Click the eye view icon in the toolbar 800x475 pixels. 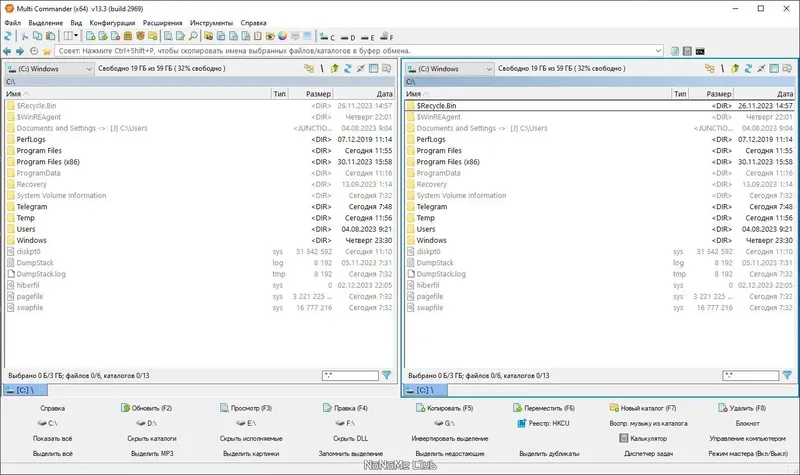(x=270, y=36)
